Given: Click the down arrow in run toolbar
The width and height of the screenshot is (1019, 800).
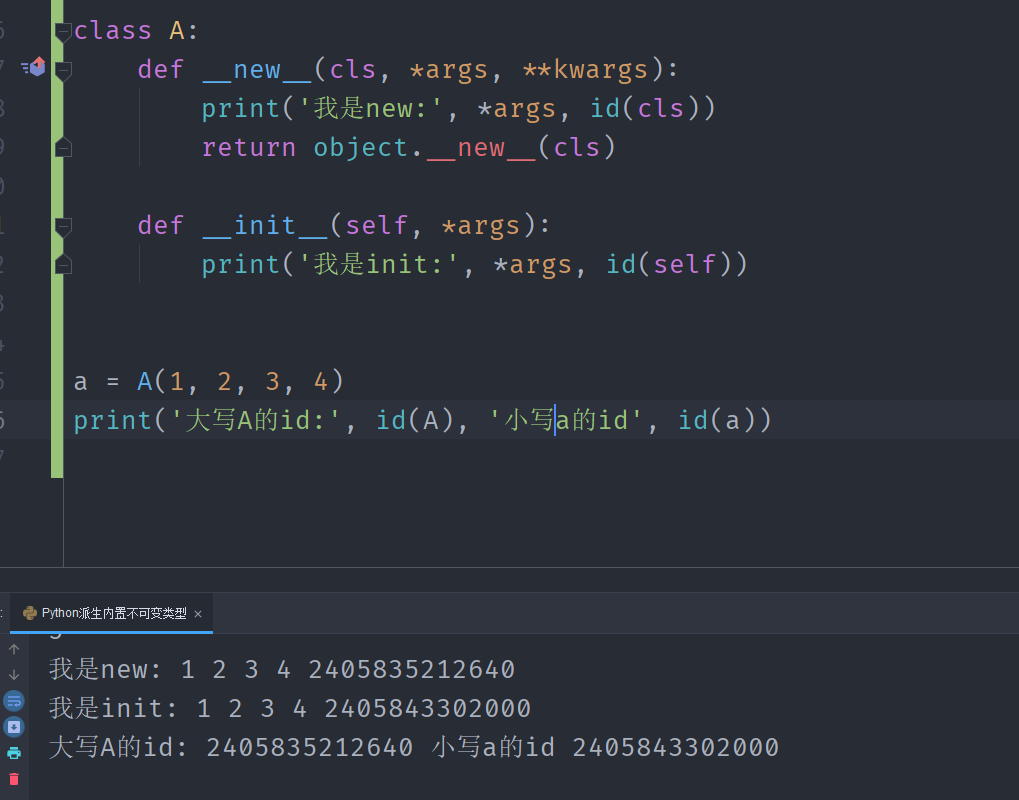Looking at the screenshot, I should pyautogui.click(x=14, y=675).
